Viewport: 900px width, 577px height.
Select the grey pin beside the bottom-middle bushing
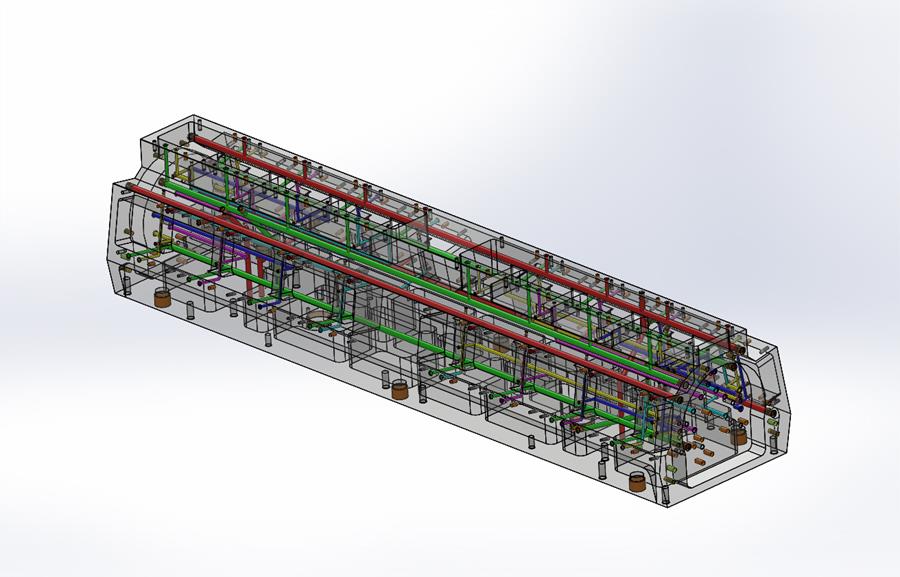pos(384,378)
